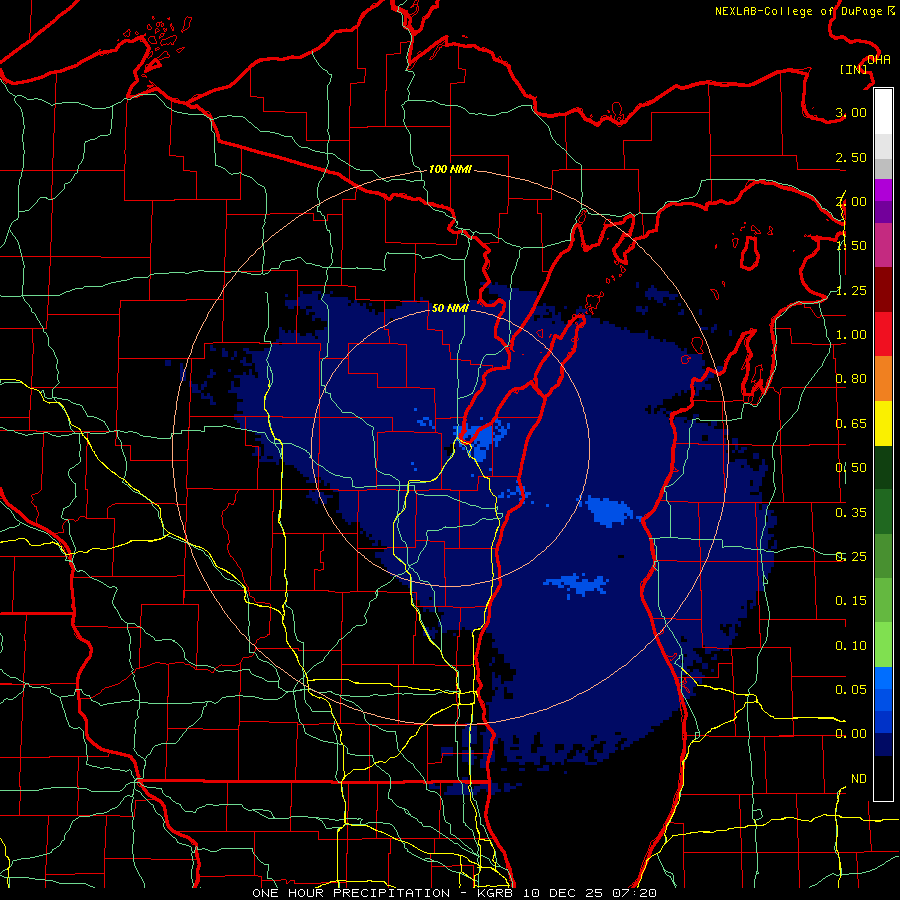Click the 100 NMI range ring label

click(450, 169)
